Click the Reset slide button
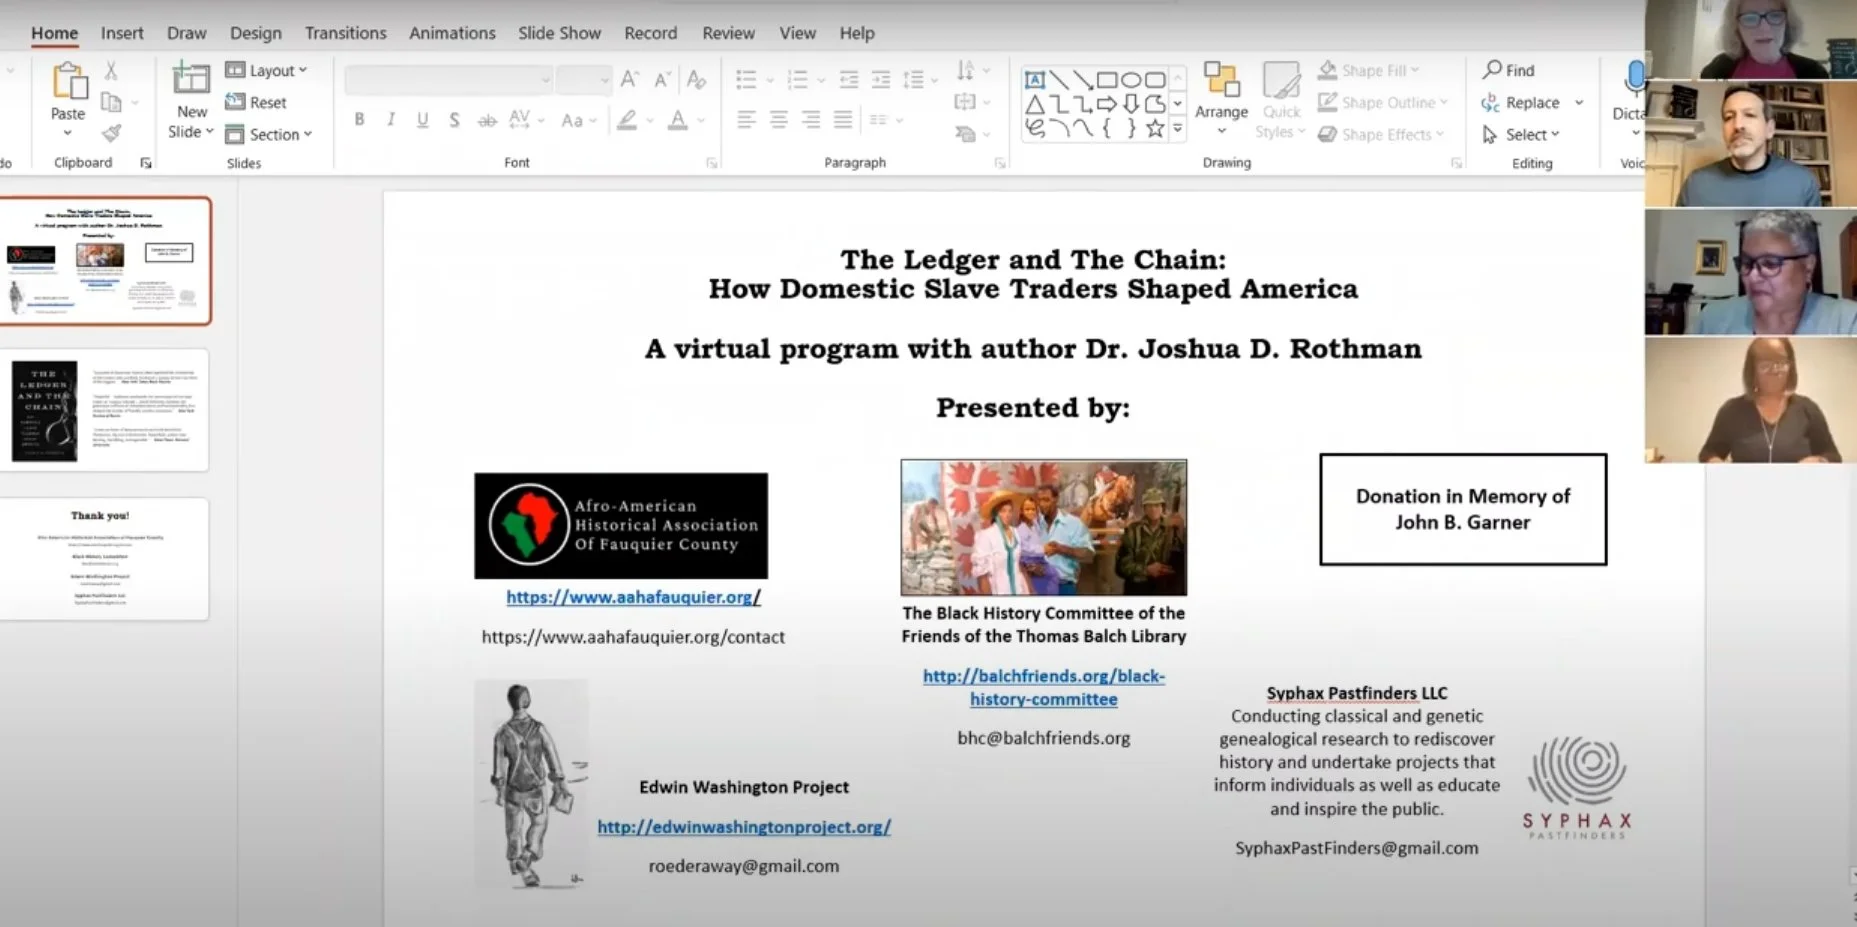Image resolution: width=1857 pixels, height=927 pixels. coord(256,102)
